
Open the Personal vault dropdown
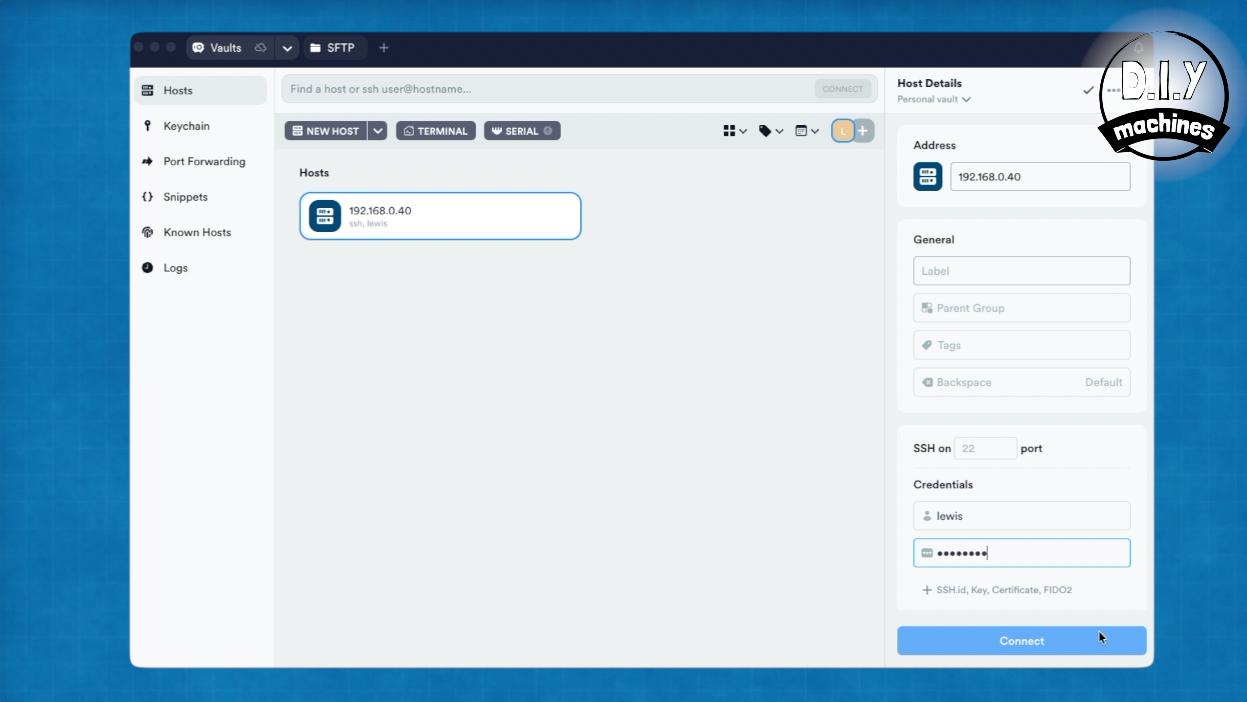934,99
